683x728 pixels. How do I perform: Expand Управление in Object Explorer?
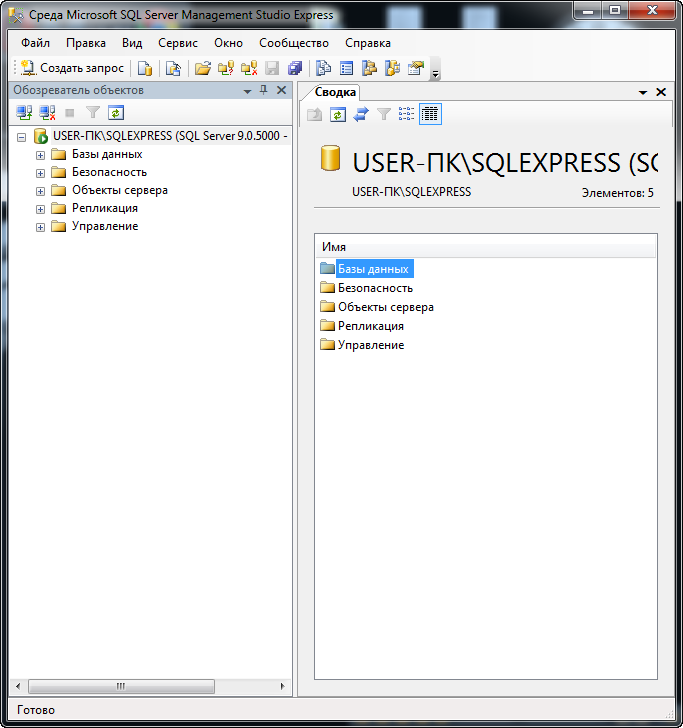coord(40,228)
